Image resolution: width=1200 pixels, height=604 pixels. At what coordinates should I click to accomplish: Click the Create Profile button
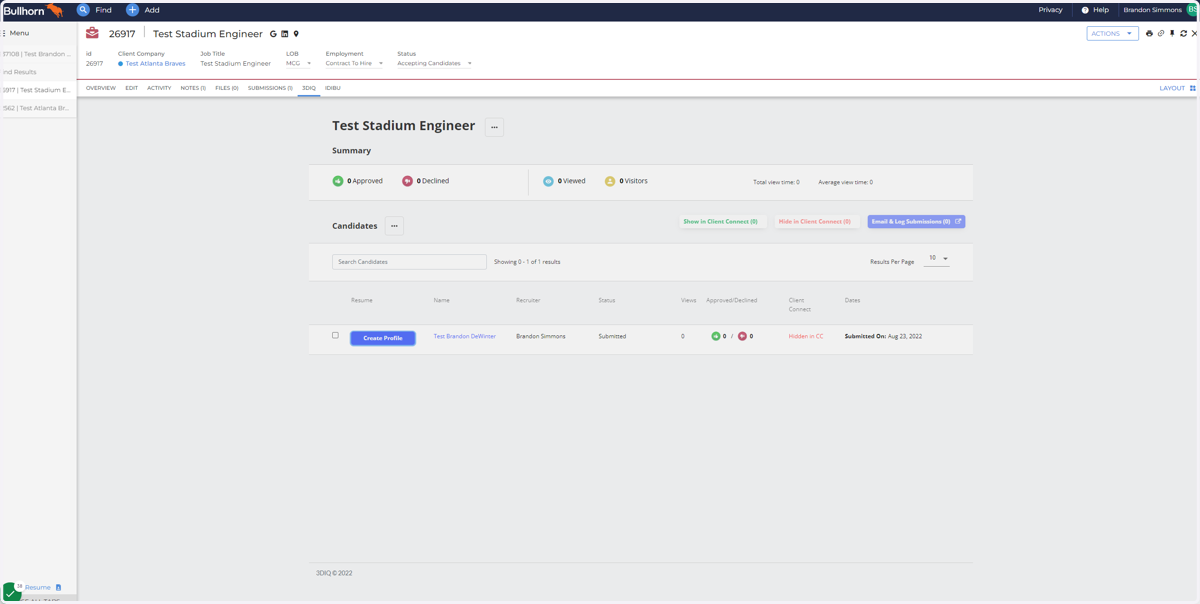[x=383, y=338]
